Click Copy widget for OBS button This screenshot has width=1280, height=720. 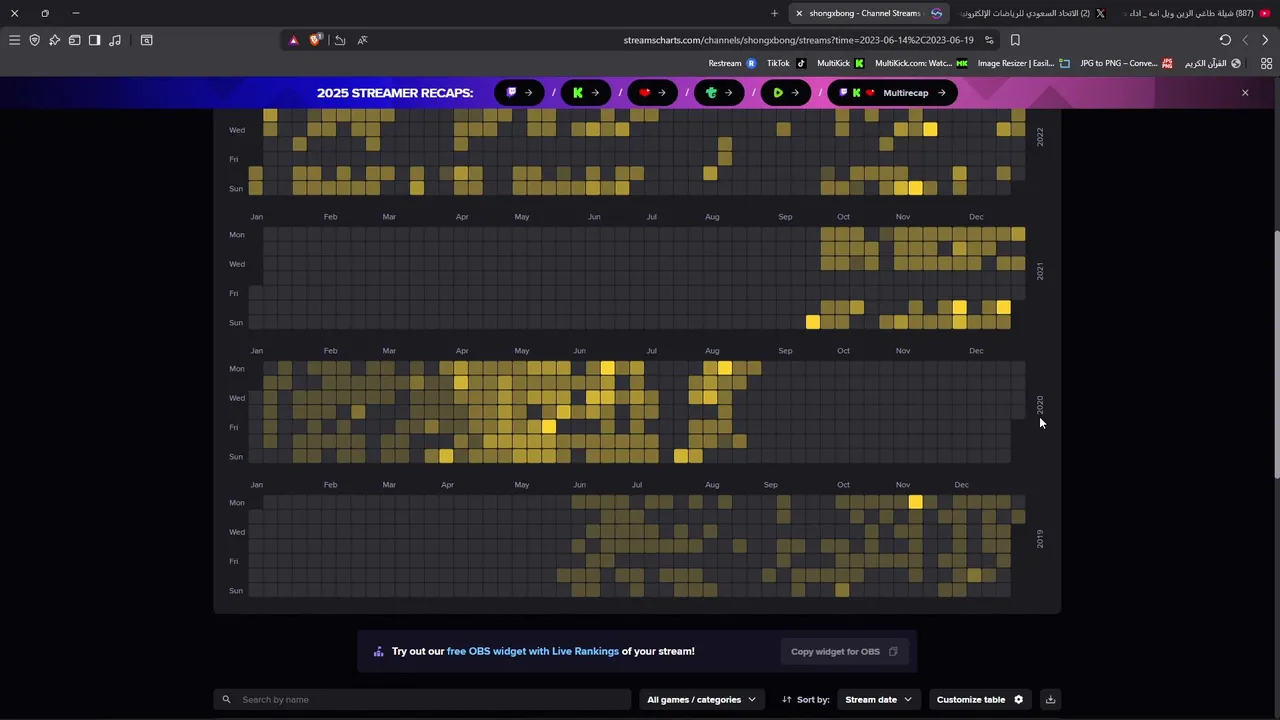tap(844, 651)
